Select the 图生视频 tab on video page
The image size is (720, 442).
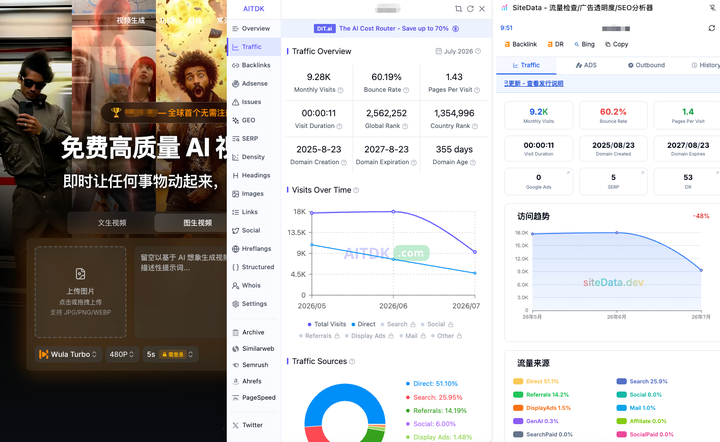click(197, 223)
